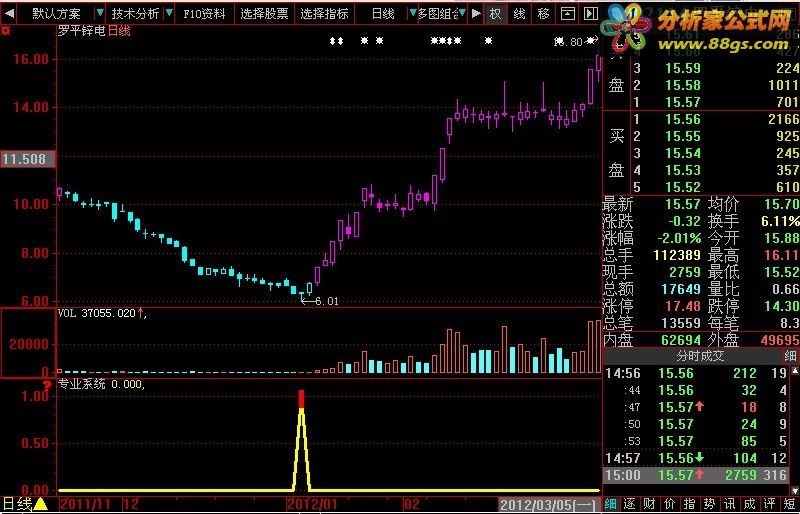Click the 内盘 value 62694
This screenshot has width=800, height=514.
[x=681, y=340]
